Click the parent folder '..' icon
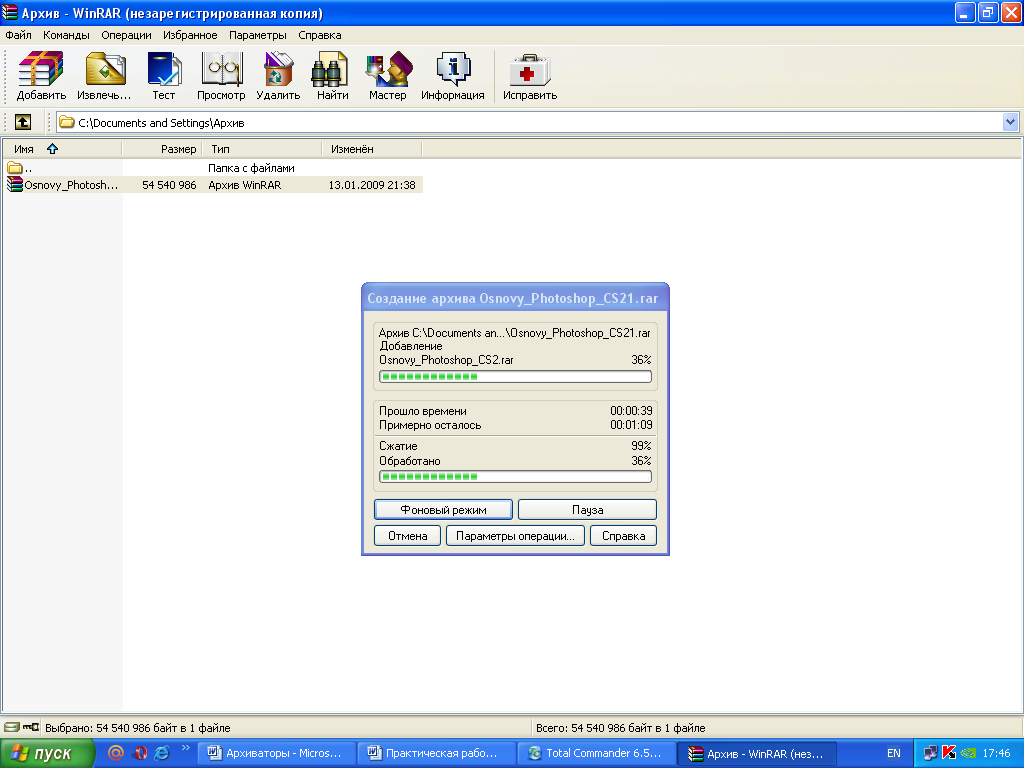The image size is (1024, 768). 14,168
